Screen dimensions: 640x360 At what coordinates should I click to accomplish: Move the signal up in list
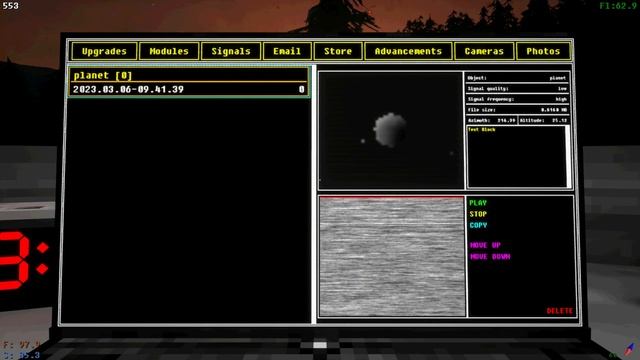485,245
